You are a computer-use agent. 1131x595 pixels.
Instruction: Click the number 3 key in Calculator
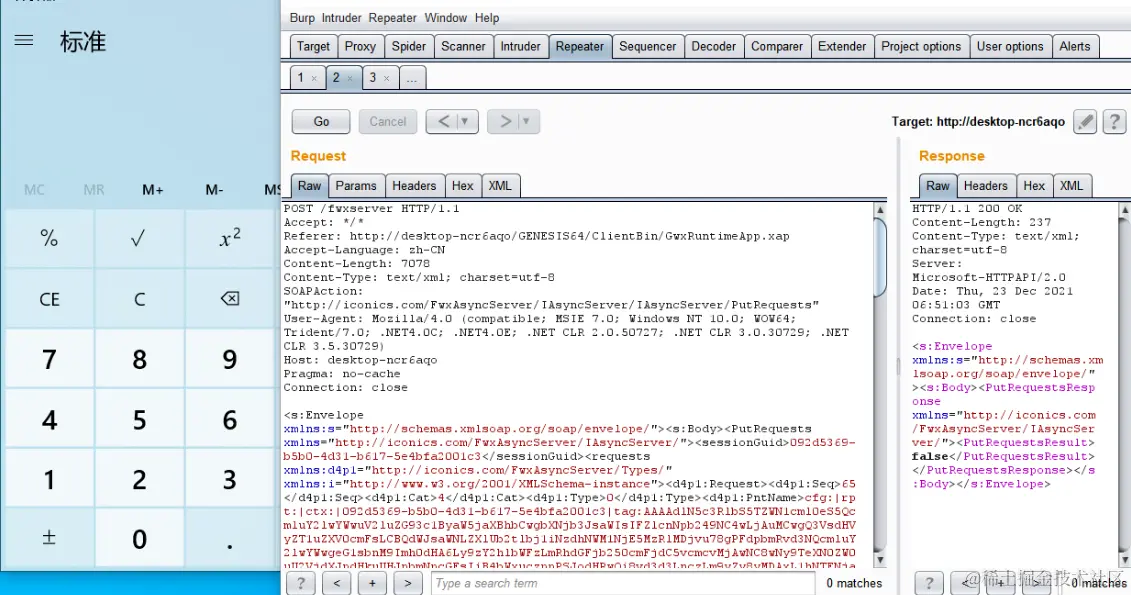click(229, 479)
